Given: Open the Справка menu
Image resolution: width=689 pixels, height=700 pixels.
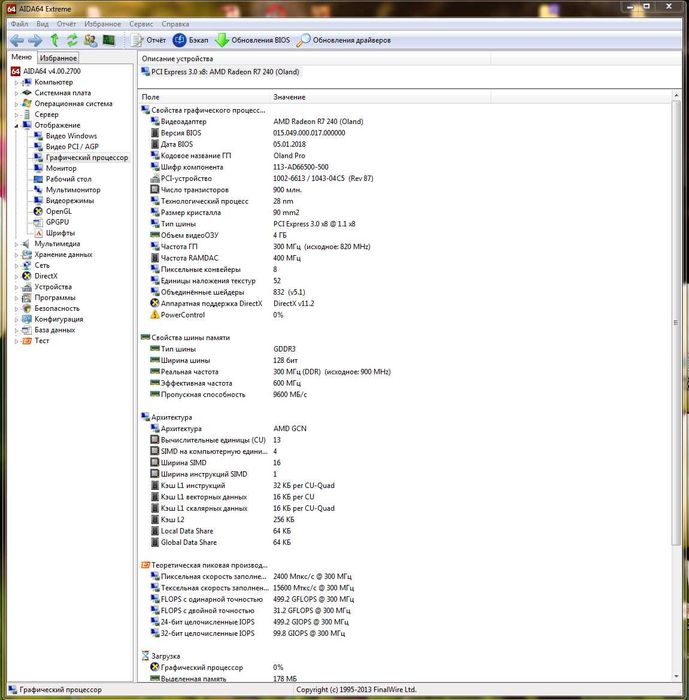Looking at the screenshot, I should pos(175,24).
